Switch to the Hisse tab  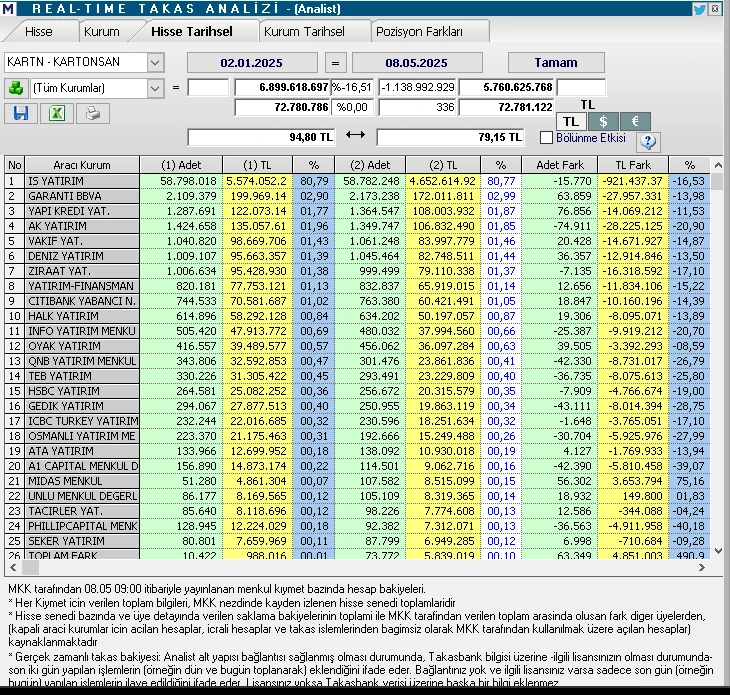(39, 32)
